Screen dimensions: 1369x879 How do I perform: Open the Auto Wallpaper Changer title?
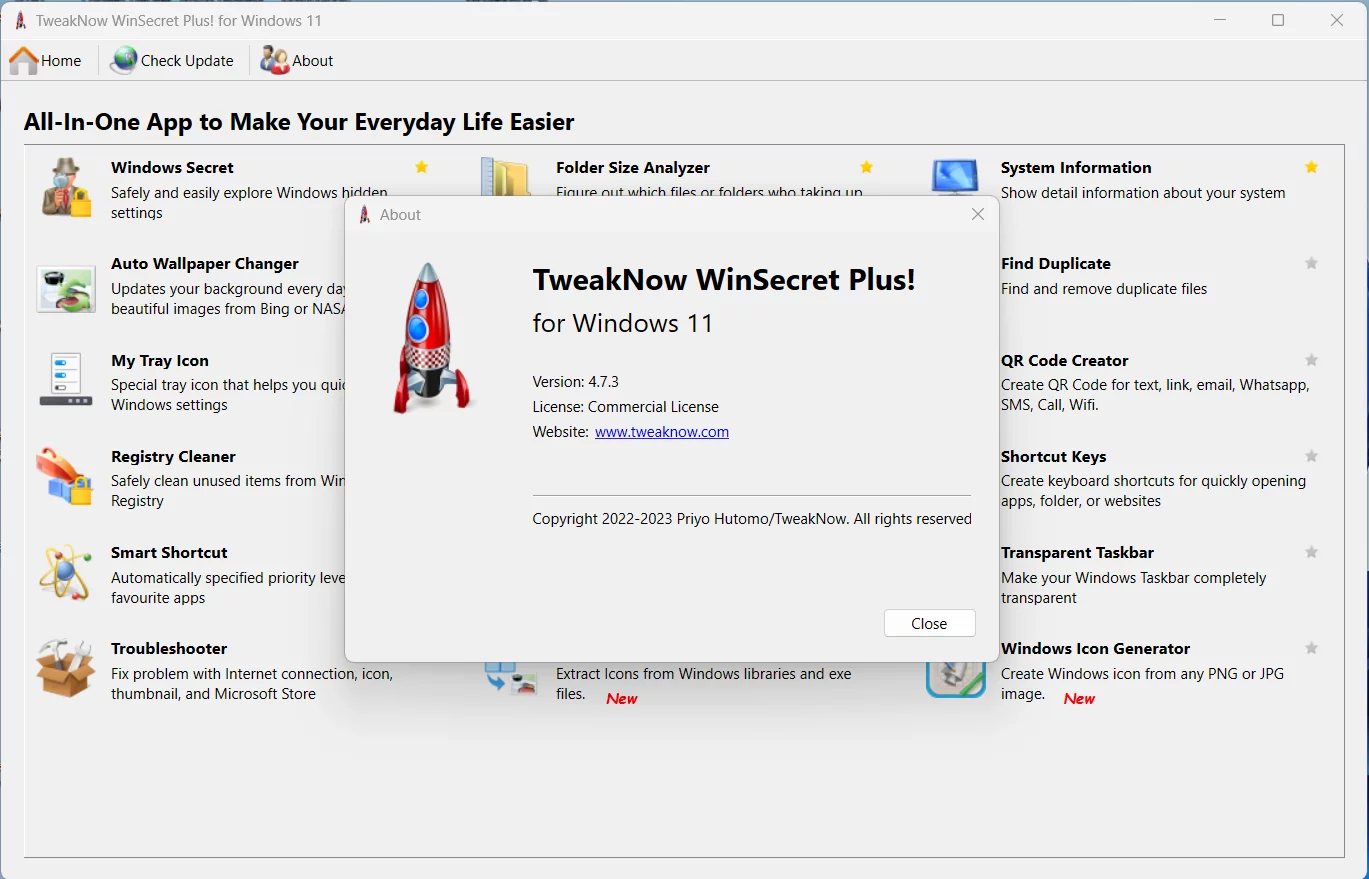pyautogui.click(x=205, y=264)
